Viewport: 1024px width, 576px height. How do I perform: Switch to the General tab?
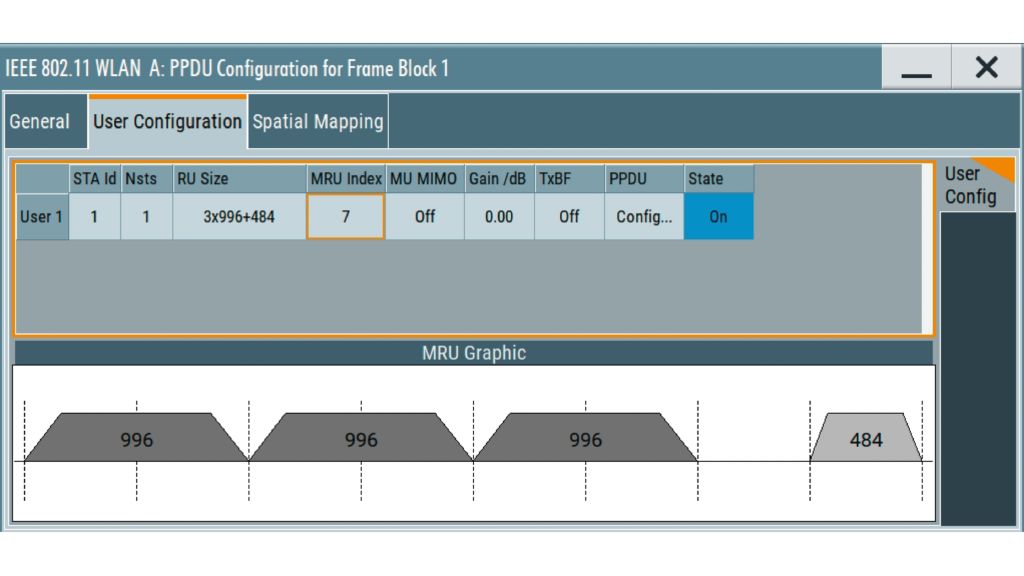[x=41, y=121]
